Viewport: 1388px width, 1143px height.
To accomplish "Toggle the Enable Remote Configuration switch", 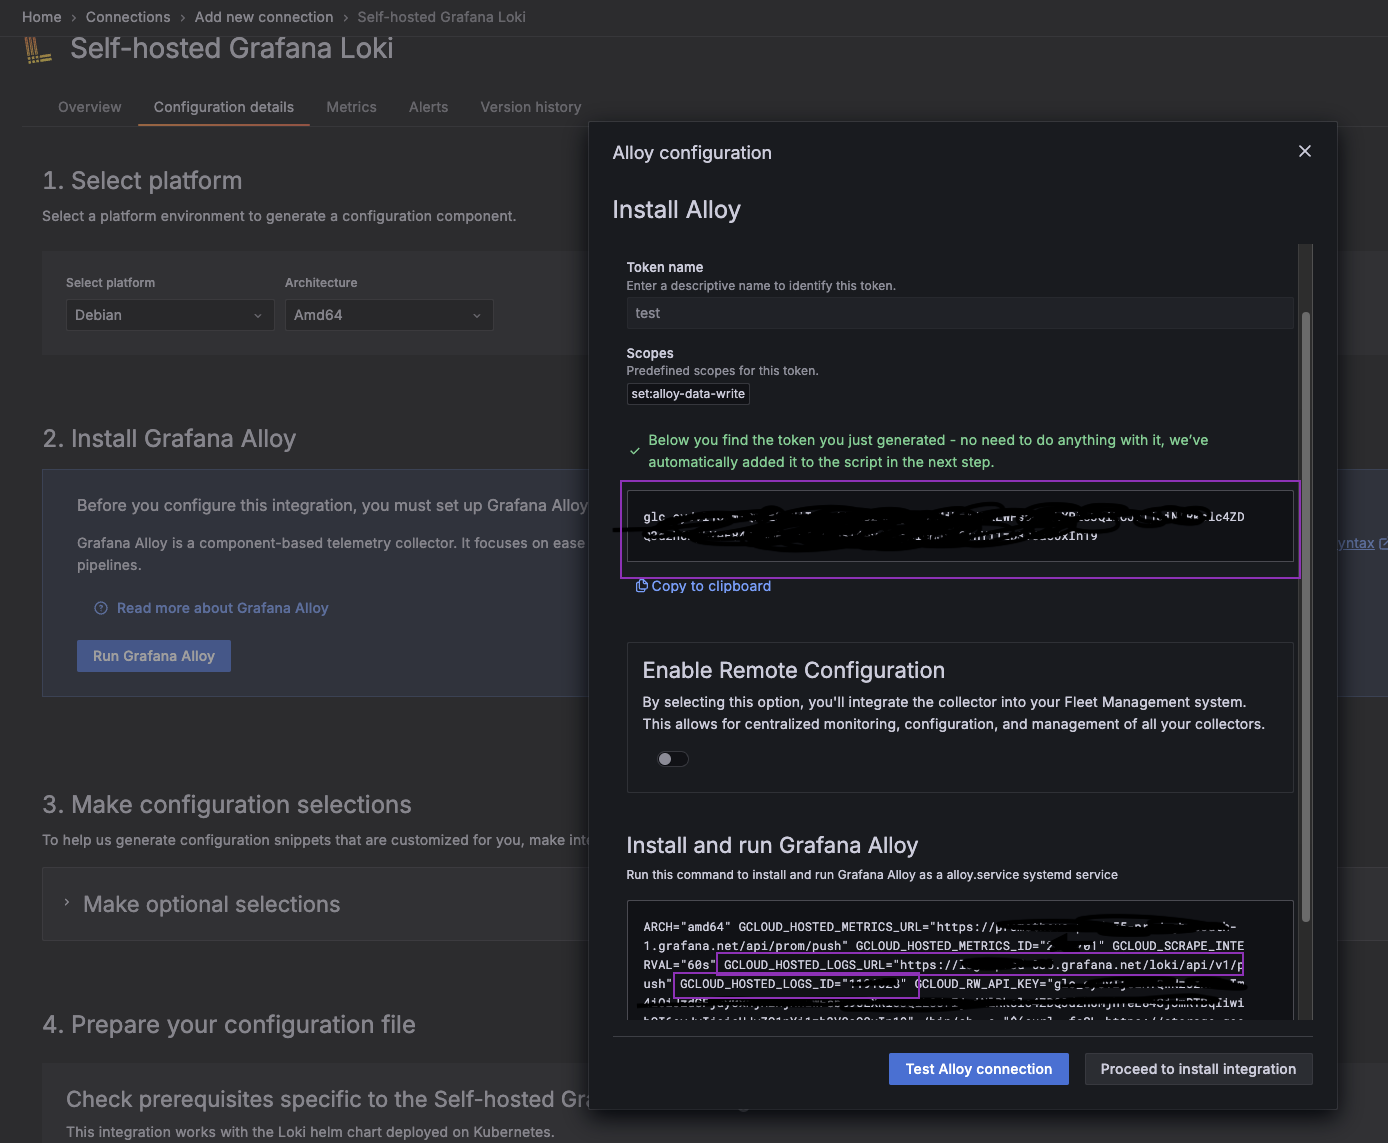I will (x=672, y=759).
